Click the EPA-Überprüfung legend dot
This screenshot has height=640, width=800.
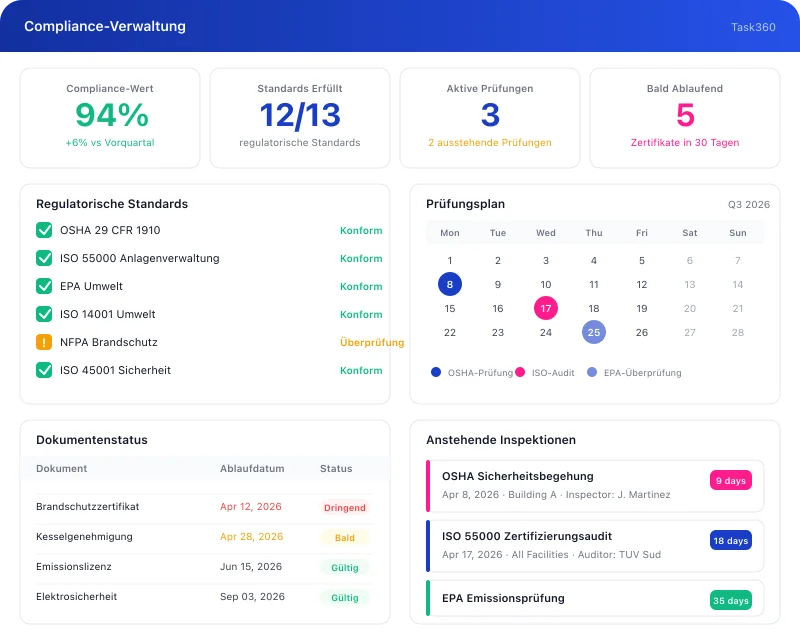coord(592,372)
